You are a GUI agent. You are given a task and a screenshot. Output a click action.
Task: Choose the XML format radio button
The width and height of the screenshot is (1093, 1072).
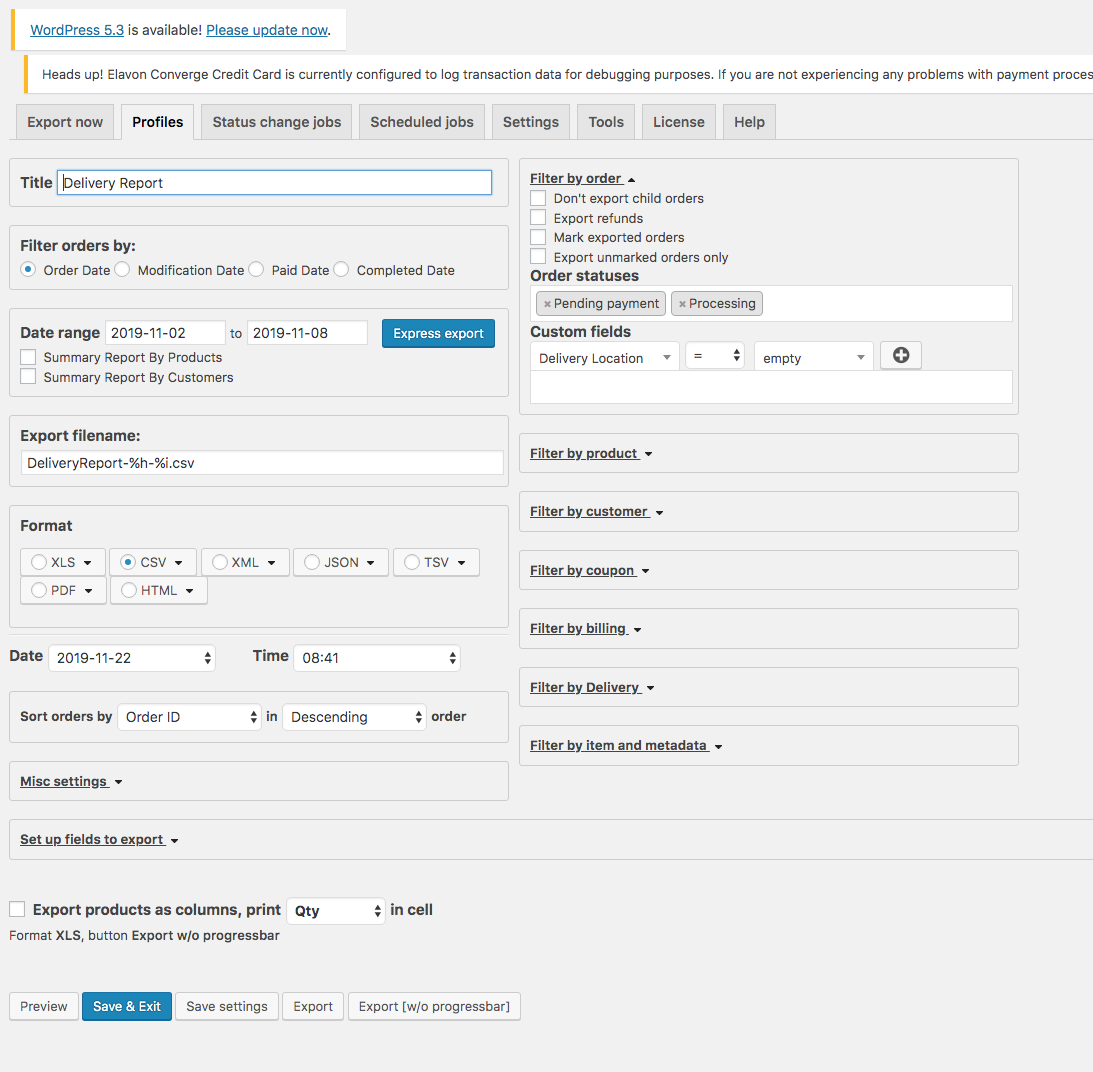click(219, 563)
